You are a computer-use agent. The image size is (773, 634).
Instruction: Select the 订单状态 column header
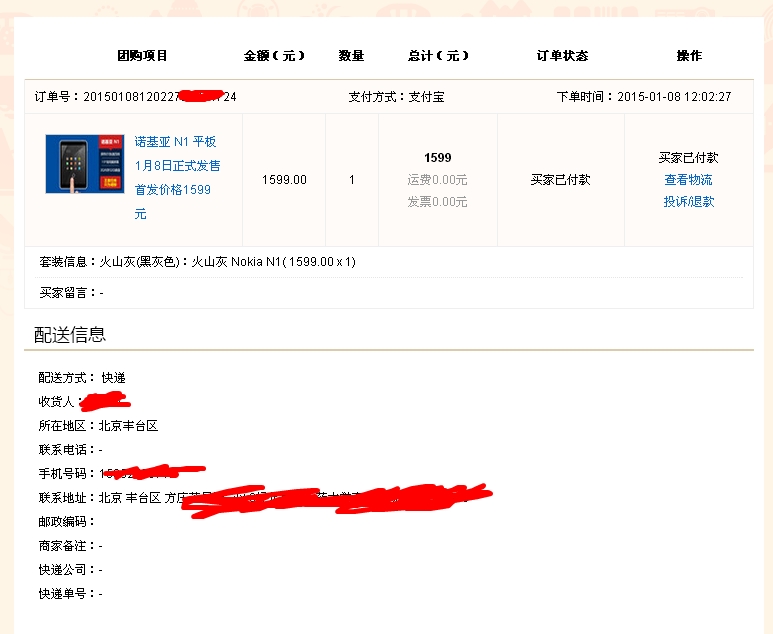click(x=562, y=56)
